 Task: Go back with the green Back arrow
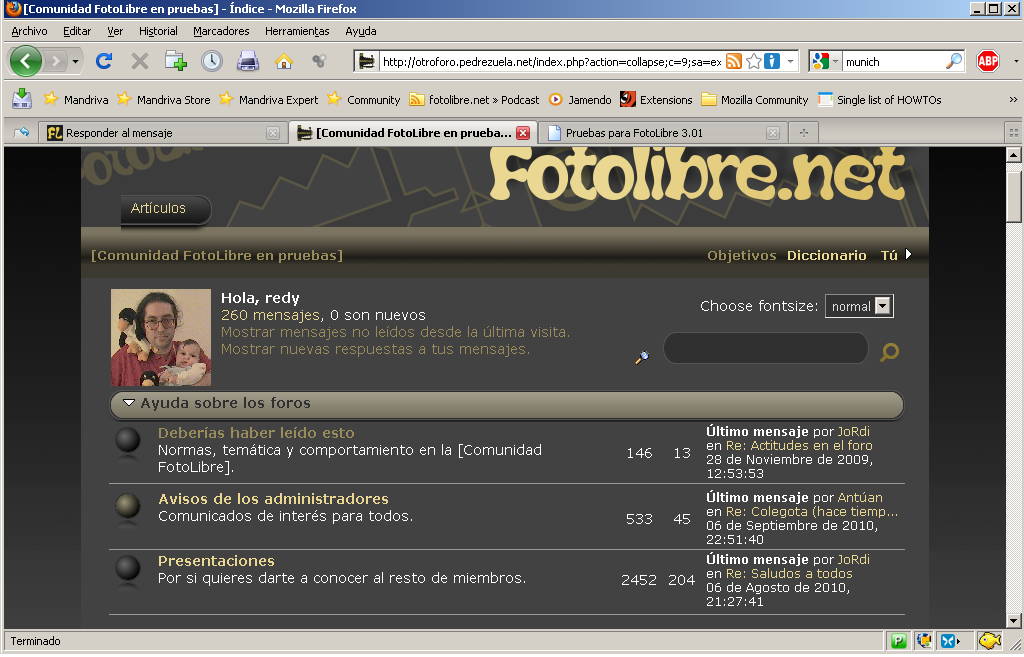pos(25,61)
